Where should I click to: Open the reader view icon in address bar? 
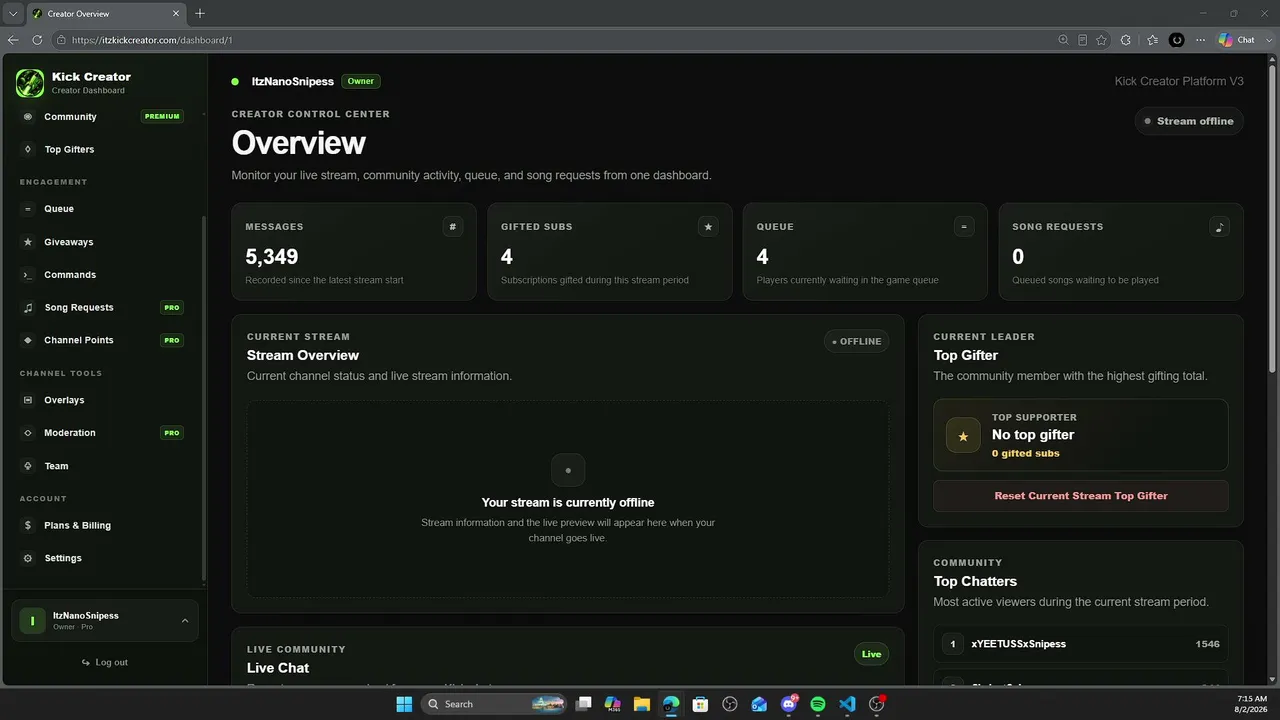[1082, 40]
